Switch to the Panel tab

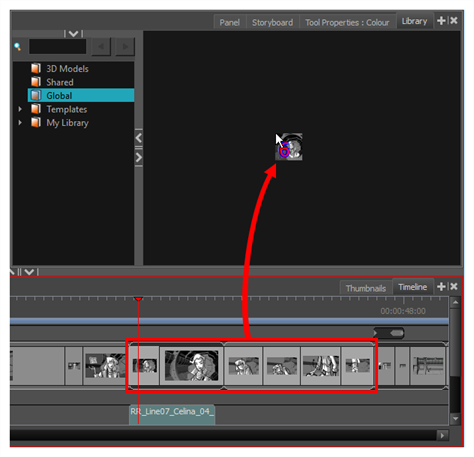tap(229, 22)
